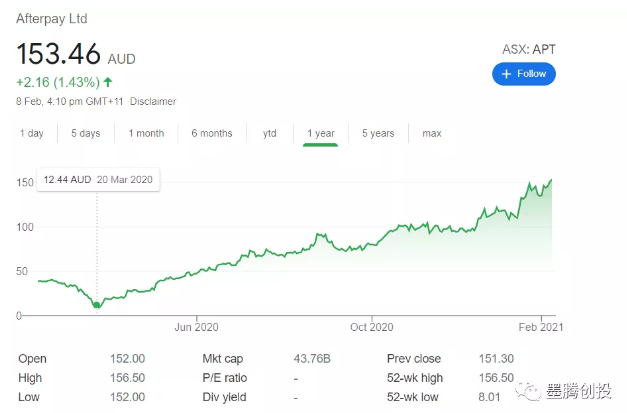Select the 5 days range tab

pyautogui.click(x=85, y=133)
